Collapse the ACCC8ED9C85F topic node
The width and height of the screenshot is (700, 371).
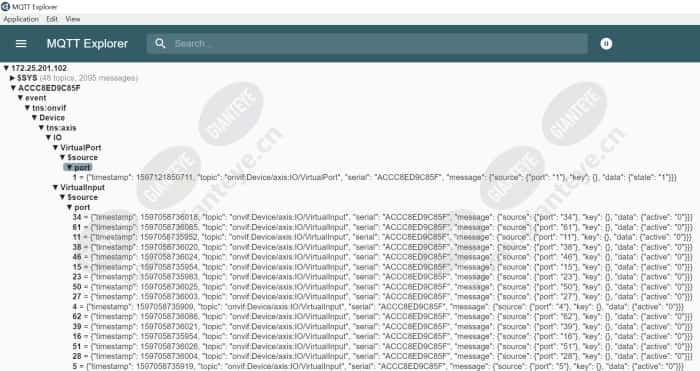(13, 88)
